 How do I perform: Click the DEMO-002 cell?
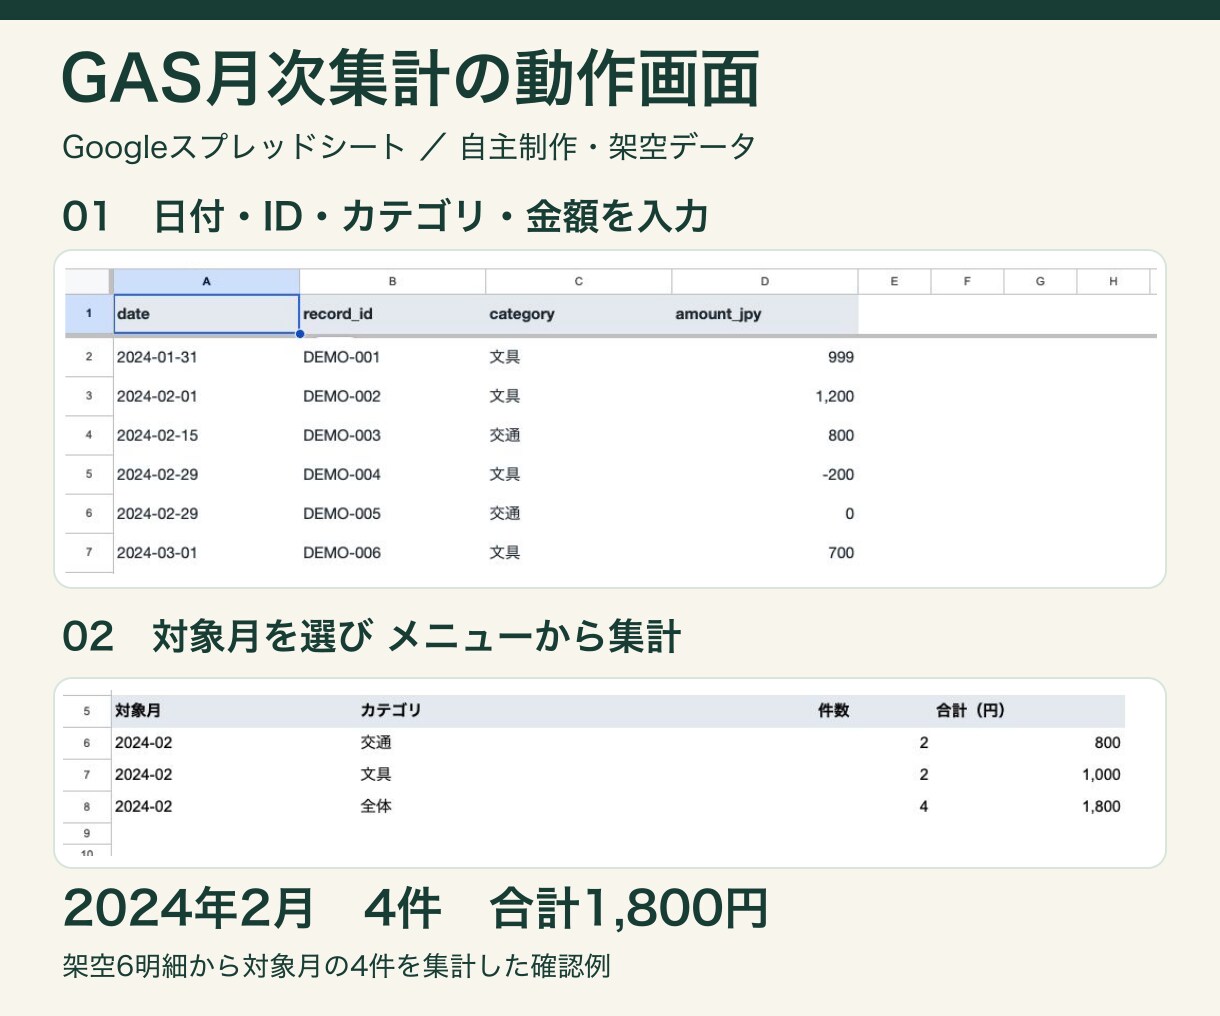pos(392,396)
